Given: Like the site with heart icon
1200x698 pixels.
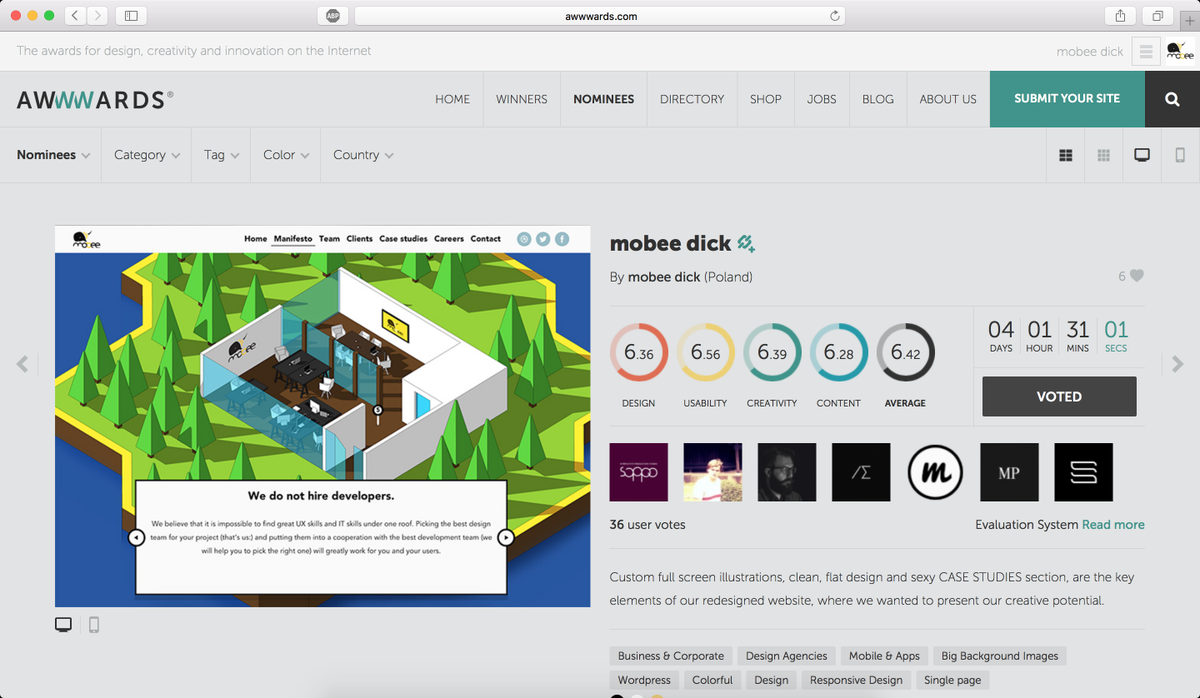Looking at the screenshot, I should 1136,276.
